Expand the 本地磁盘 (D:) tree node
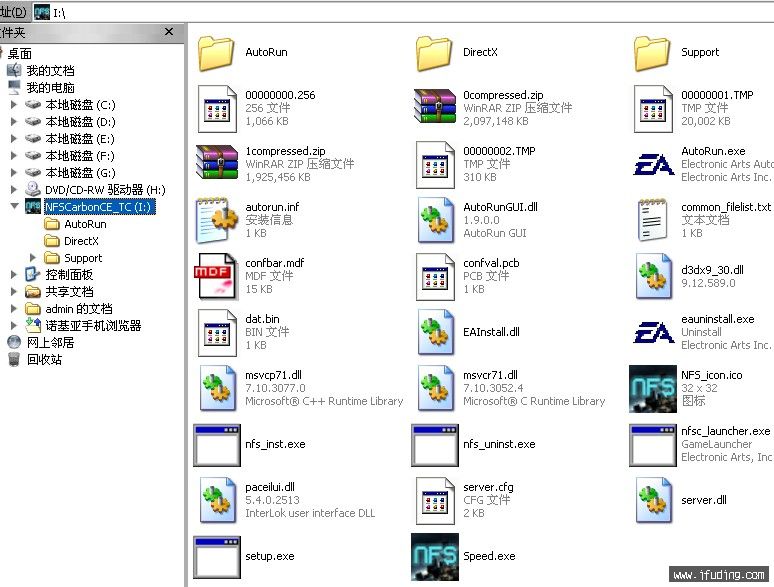Screen dimensions: 774x587 tap(14, 121)
